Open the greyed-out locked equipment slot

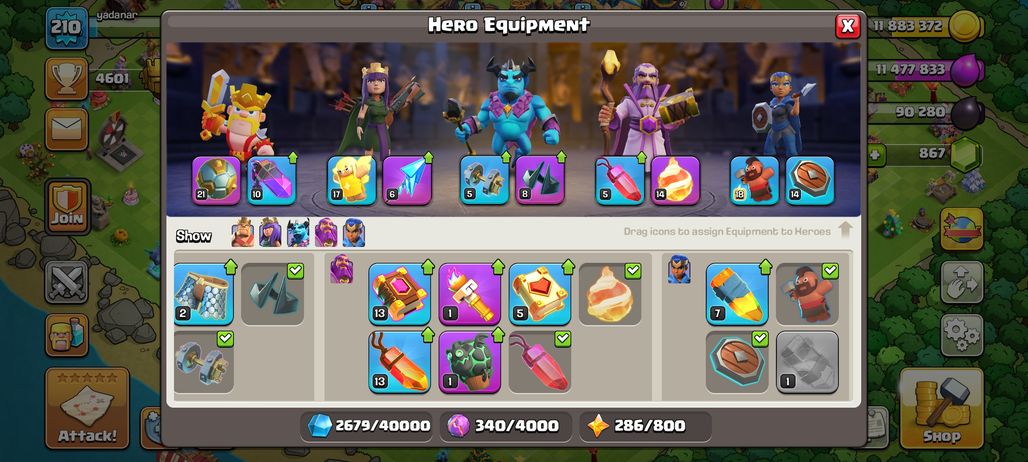pos(807,362)
